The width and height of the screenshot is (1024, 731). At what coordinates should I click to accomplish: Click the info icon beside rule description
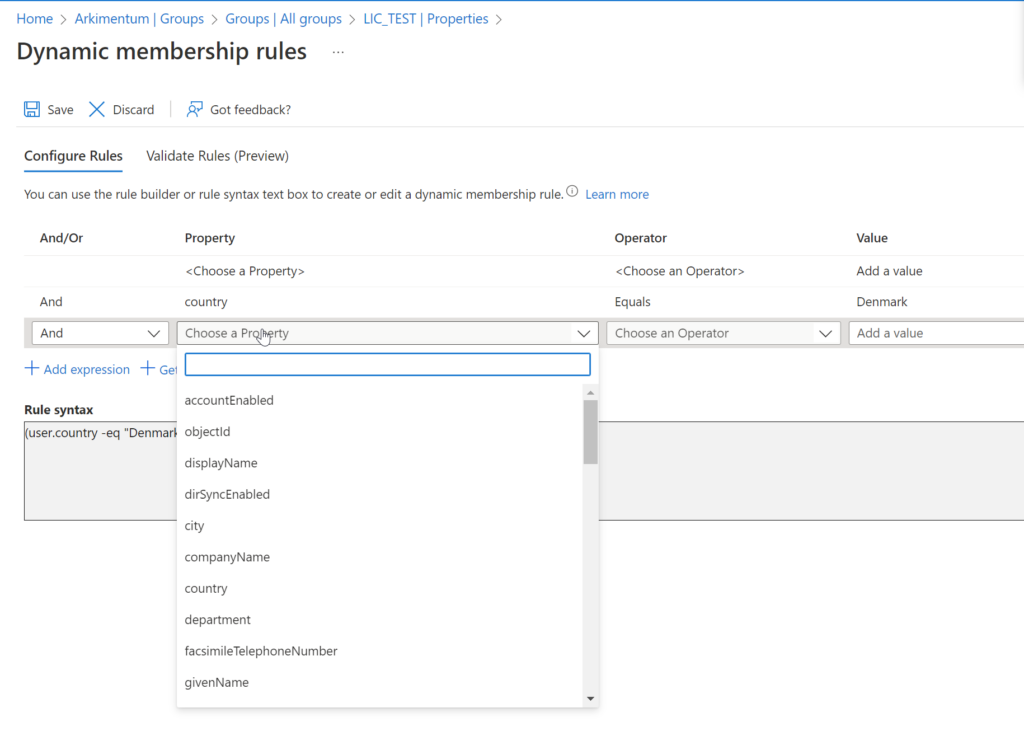pos(572,191)
